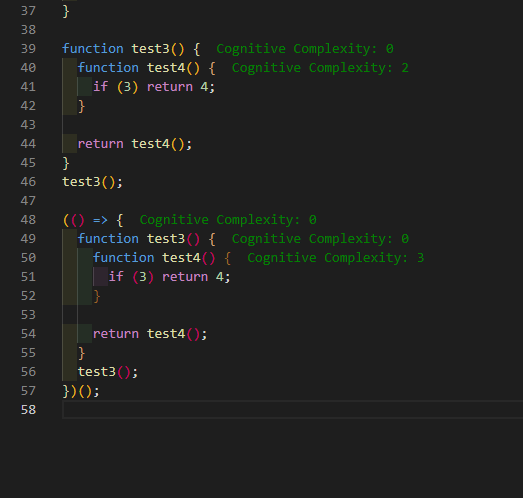
Task: Click closing brace on line 37
Action: [66, 11]
